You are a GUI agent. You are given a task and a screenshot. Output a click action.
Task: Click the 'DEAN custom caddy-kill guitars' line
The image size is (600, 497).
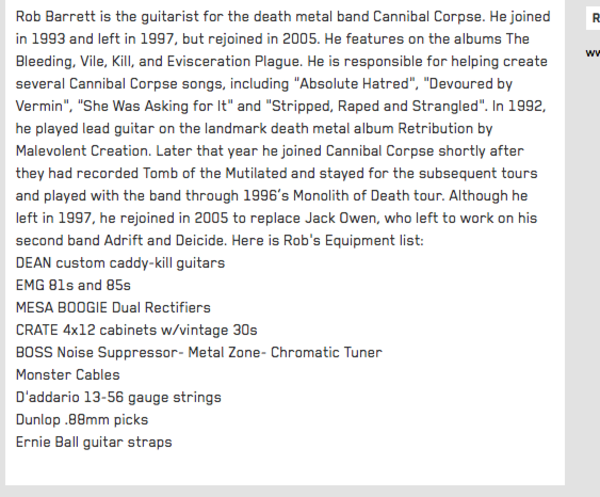coord(120,263)
